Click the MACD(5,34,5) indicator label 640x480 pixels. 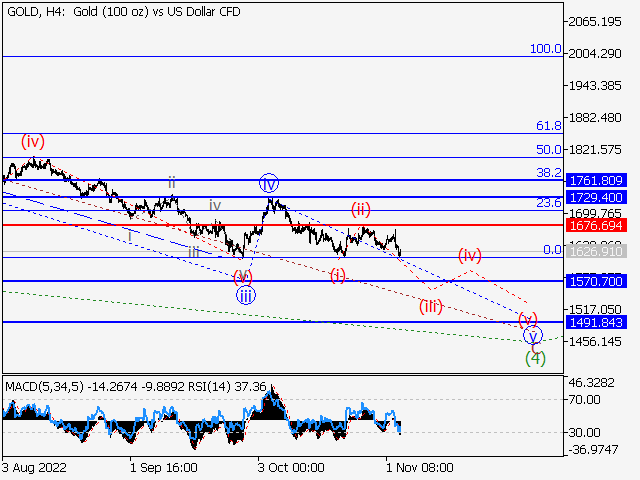pyautogui.click(x=44, y=387)
